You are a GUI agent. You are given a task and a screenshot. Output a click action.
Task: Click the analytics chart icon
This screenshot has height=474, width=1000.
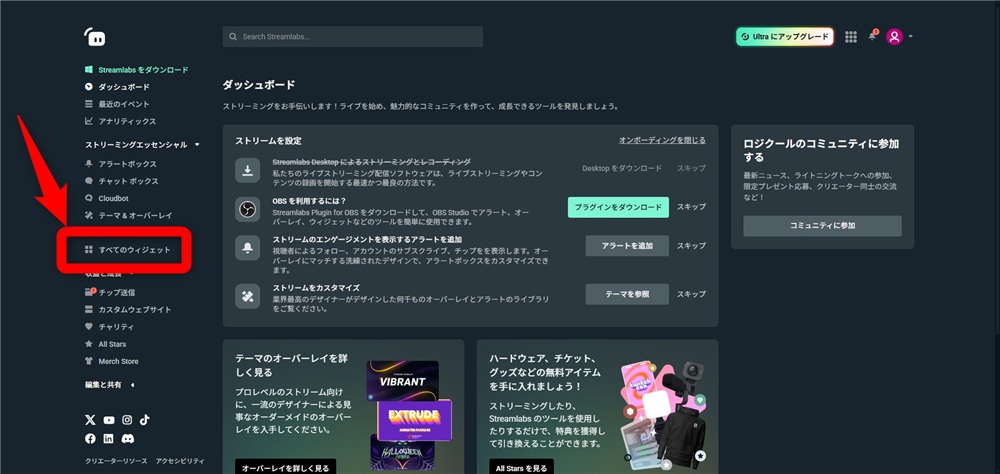point(89,121)
